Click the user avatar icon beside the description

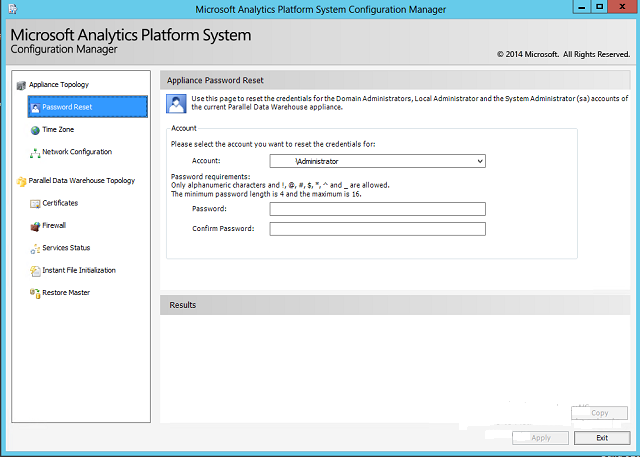(176, 103)
